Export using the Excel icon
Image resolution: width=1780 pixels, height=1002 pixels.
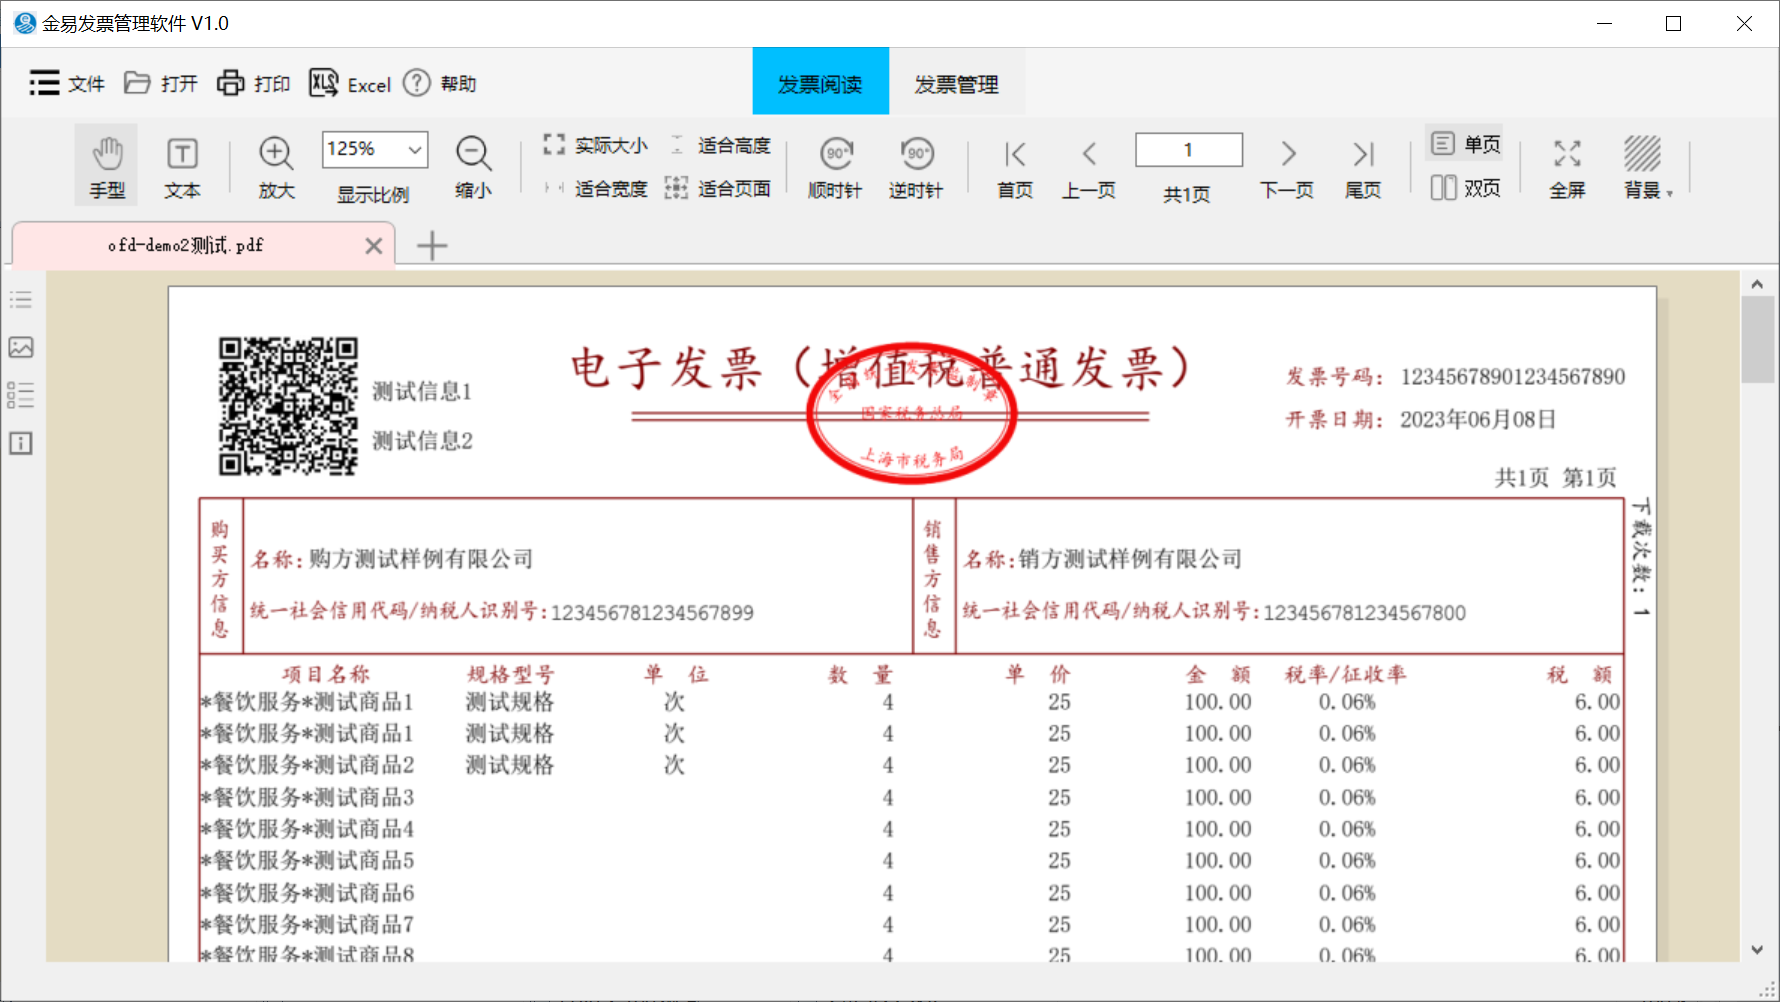pyautogui.click(x=323, y=83)
